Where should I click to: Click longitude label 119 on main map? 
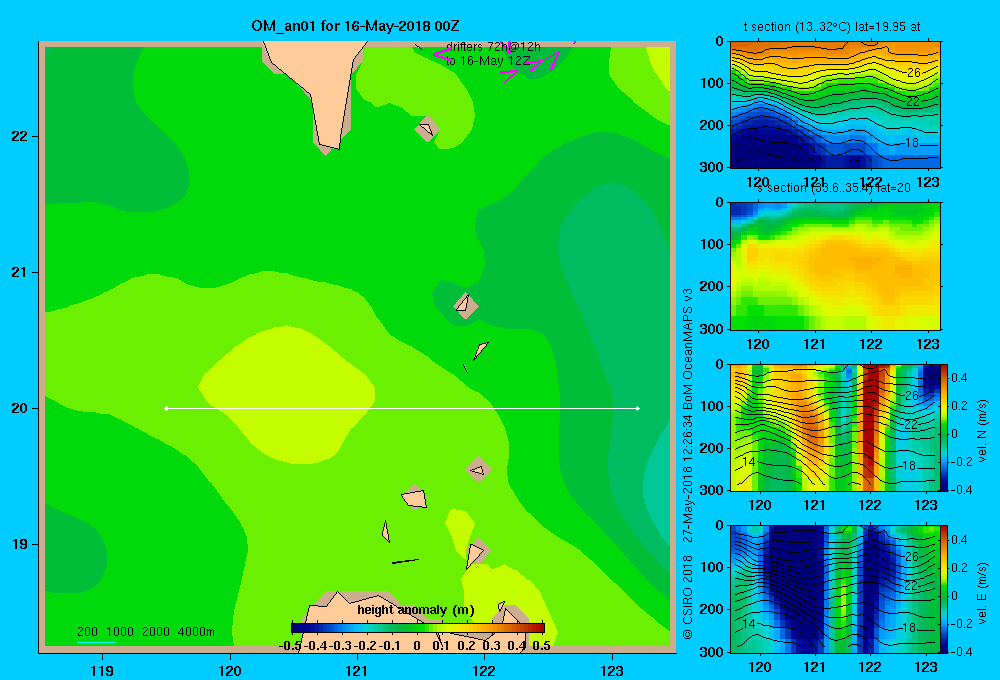[x=103, y=670]
